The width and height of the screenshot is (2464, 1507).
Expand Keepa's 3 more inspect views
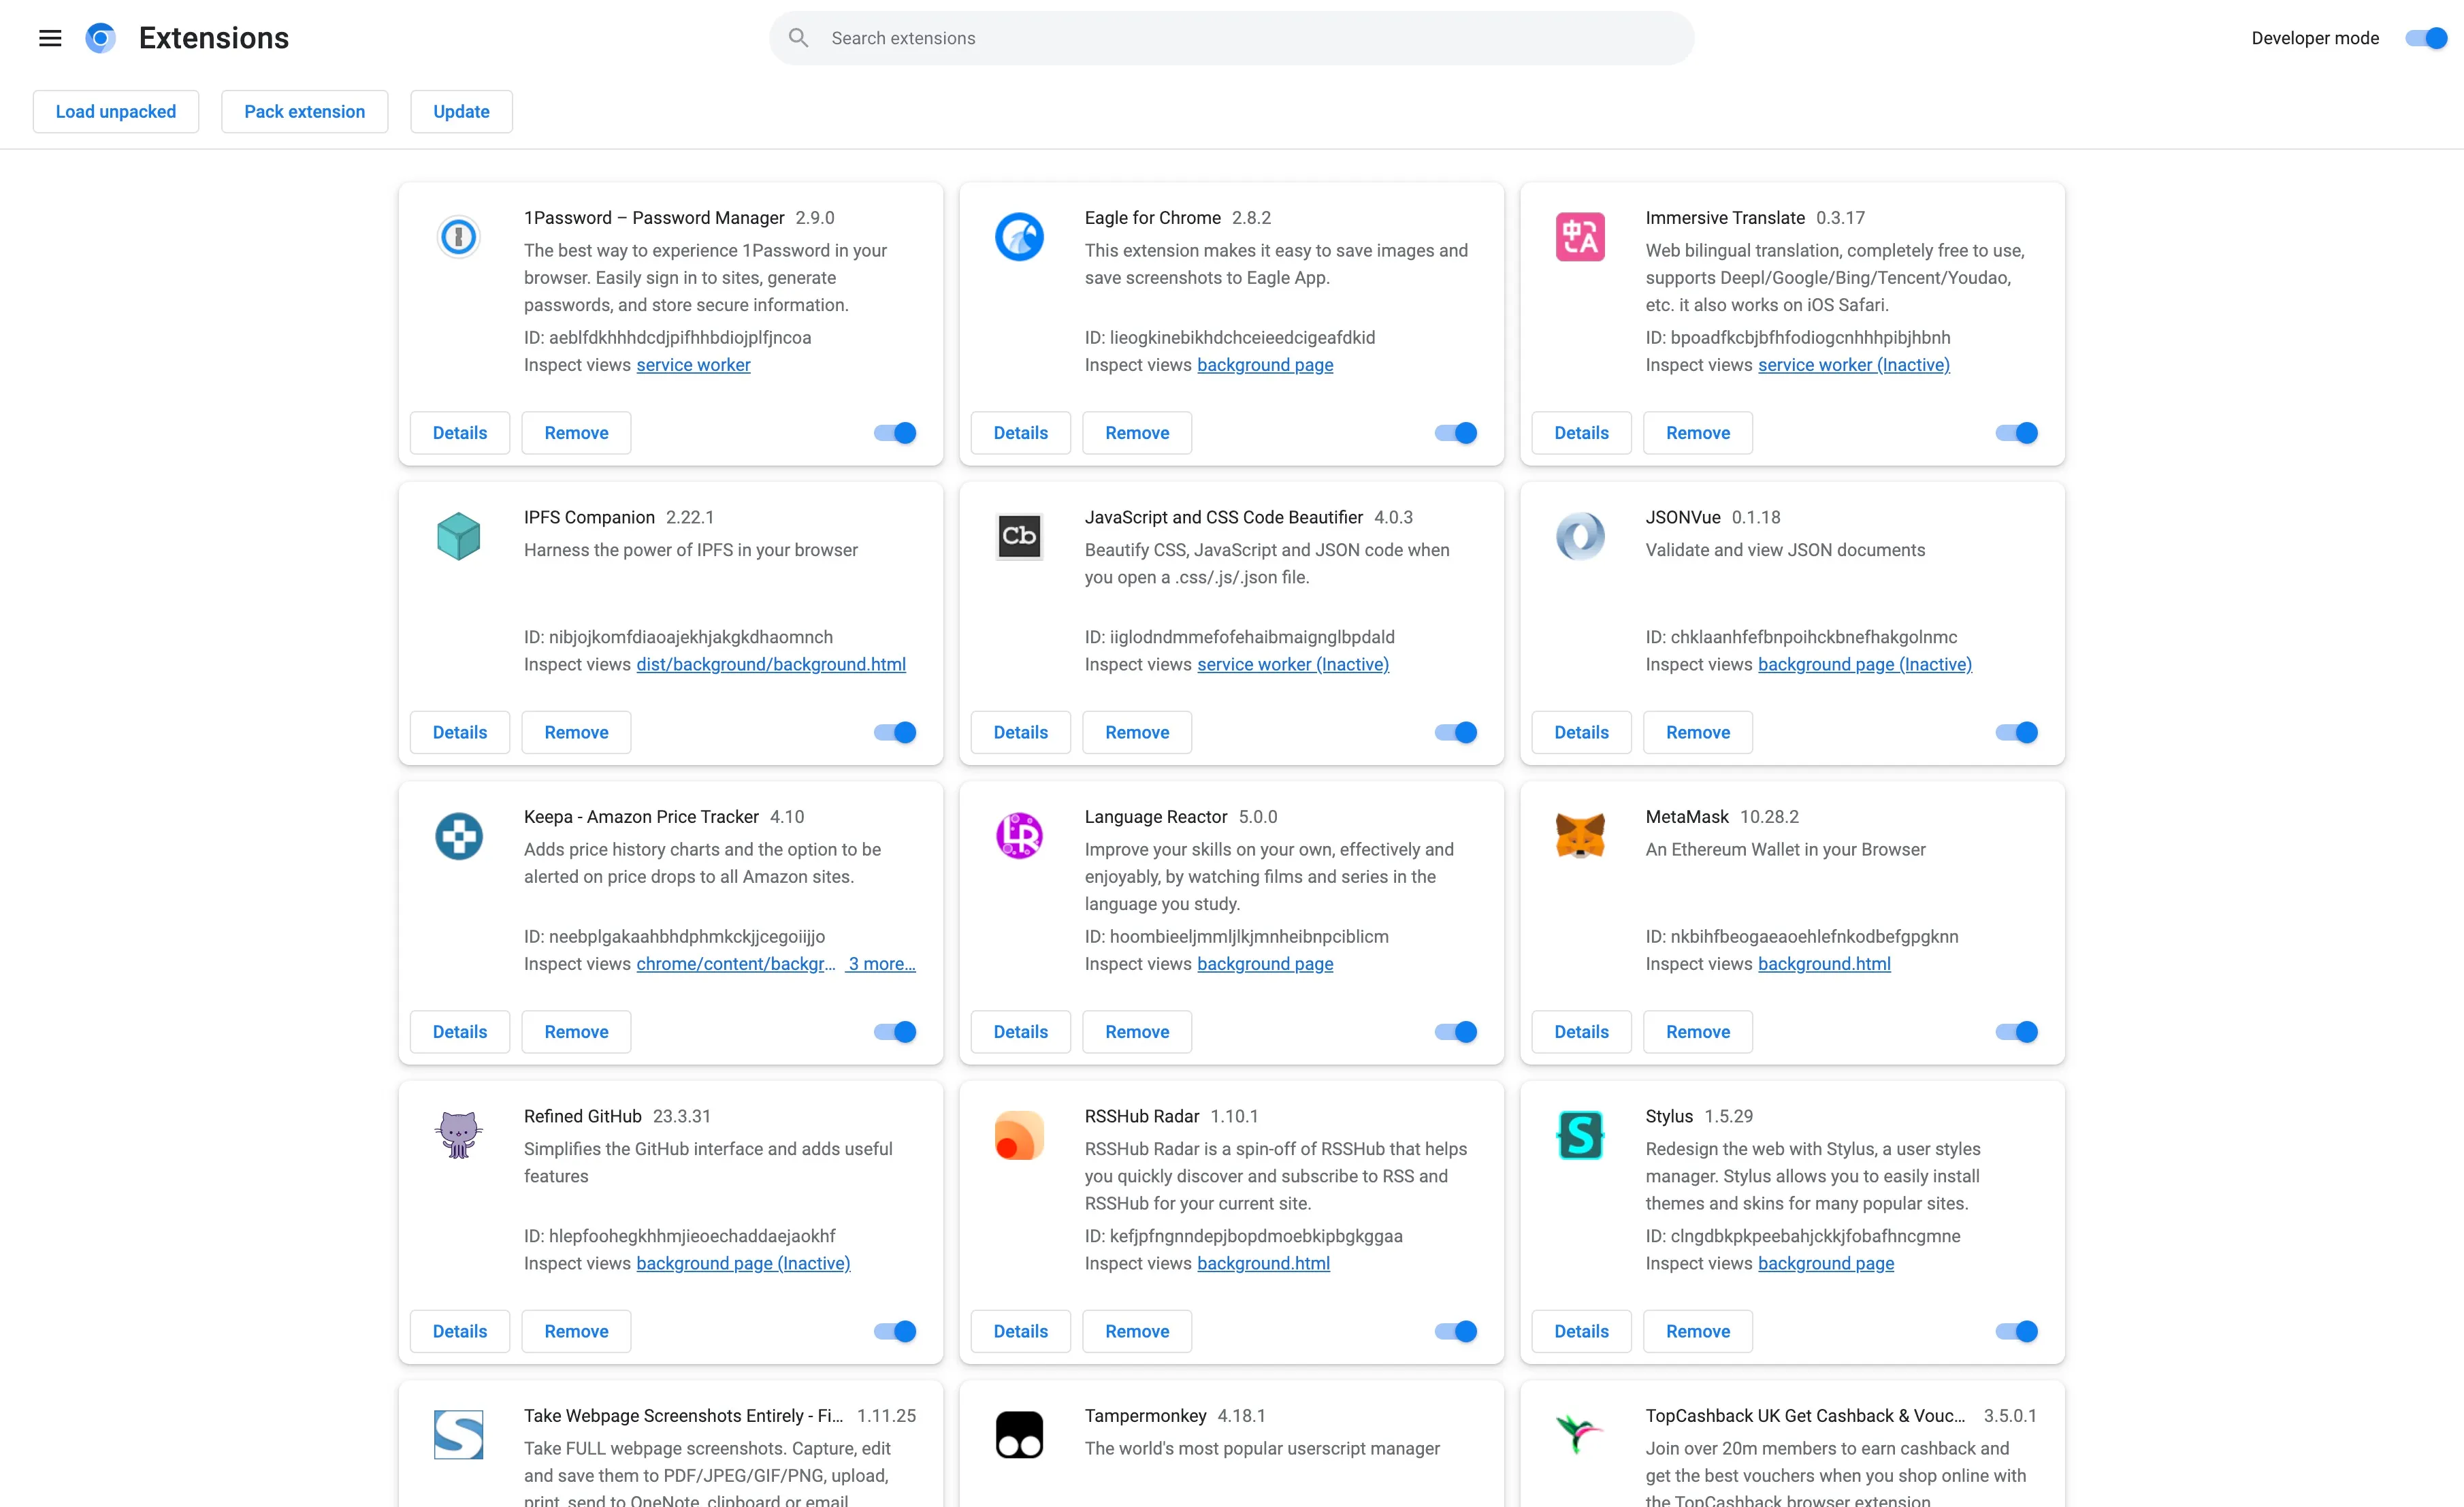[x=881, y=964]
